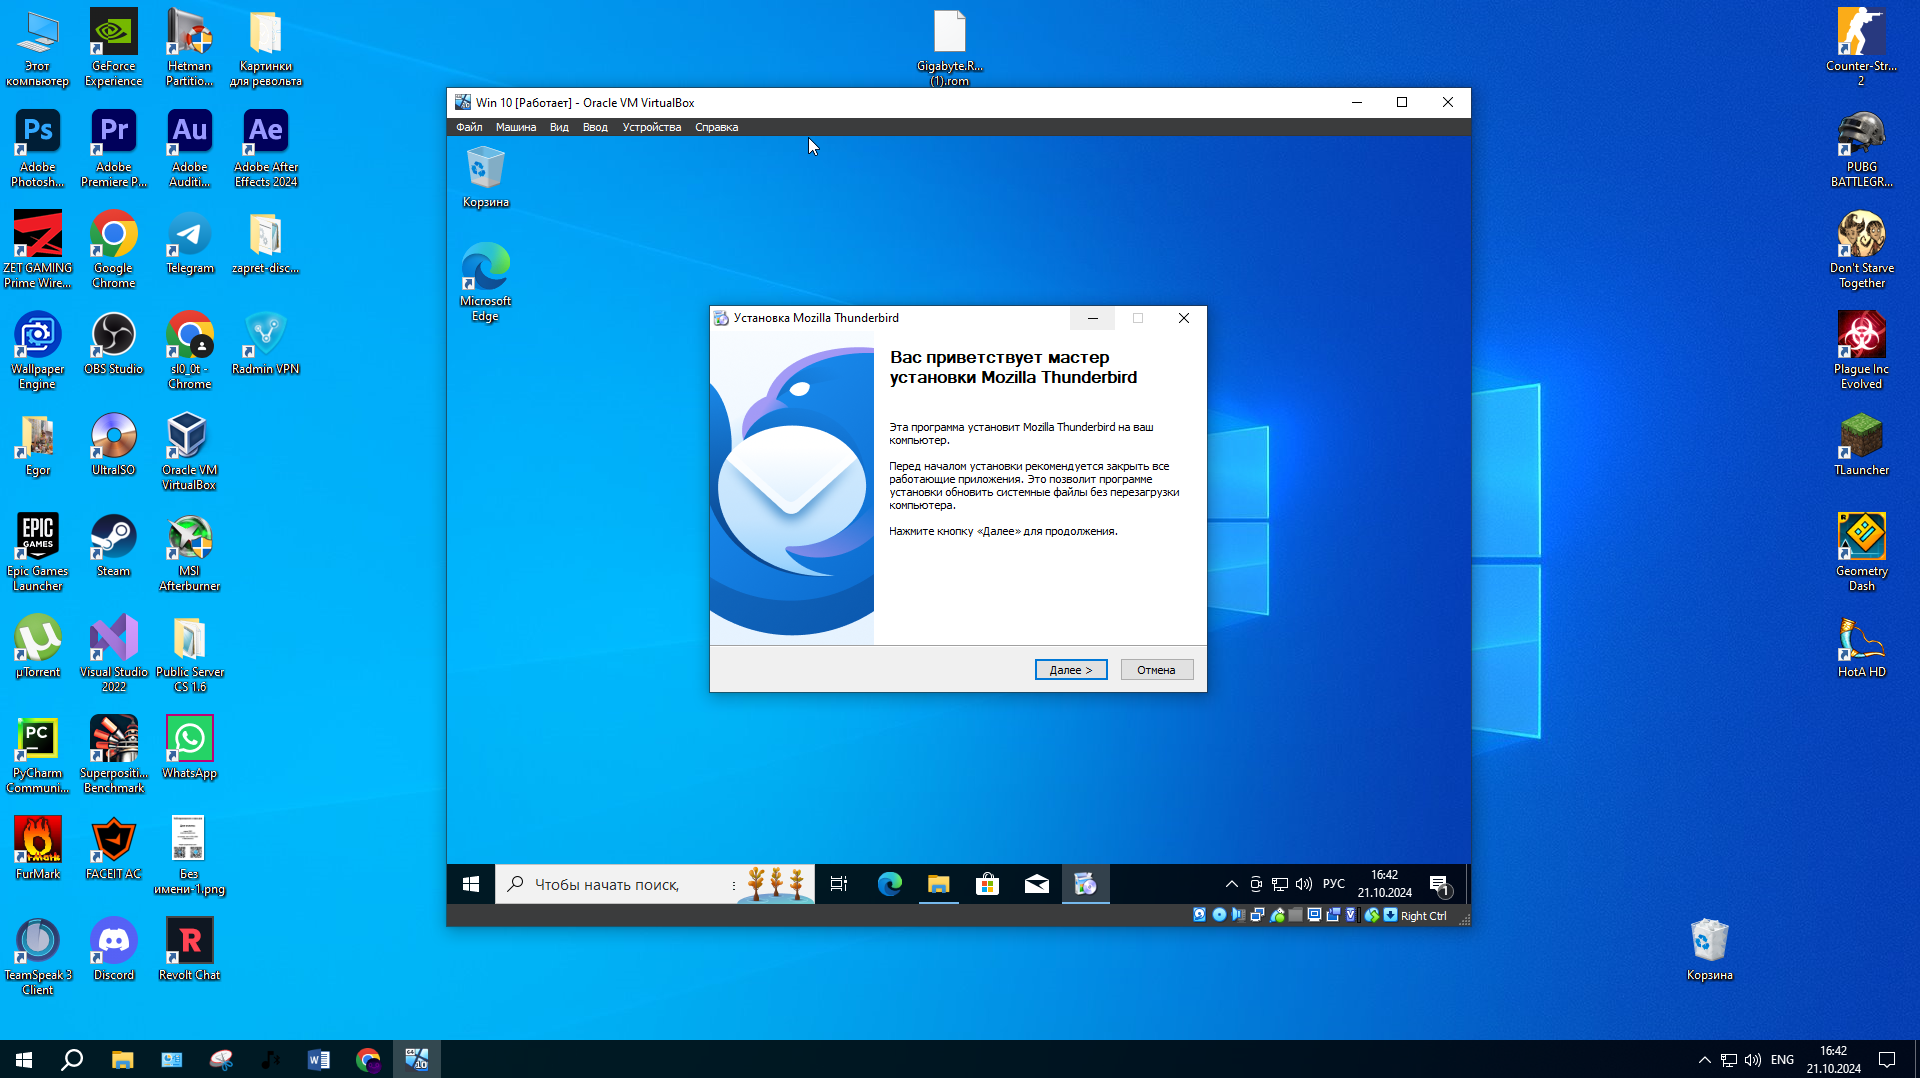
Task: Select the Gigabyte ROM file on desktop
Action: tap(950, 47)
